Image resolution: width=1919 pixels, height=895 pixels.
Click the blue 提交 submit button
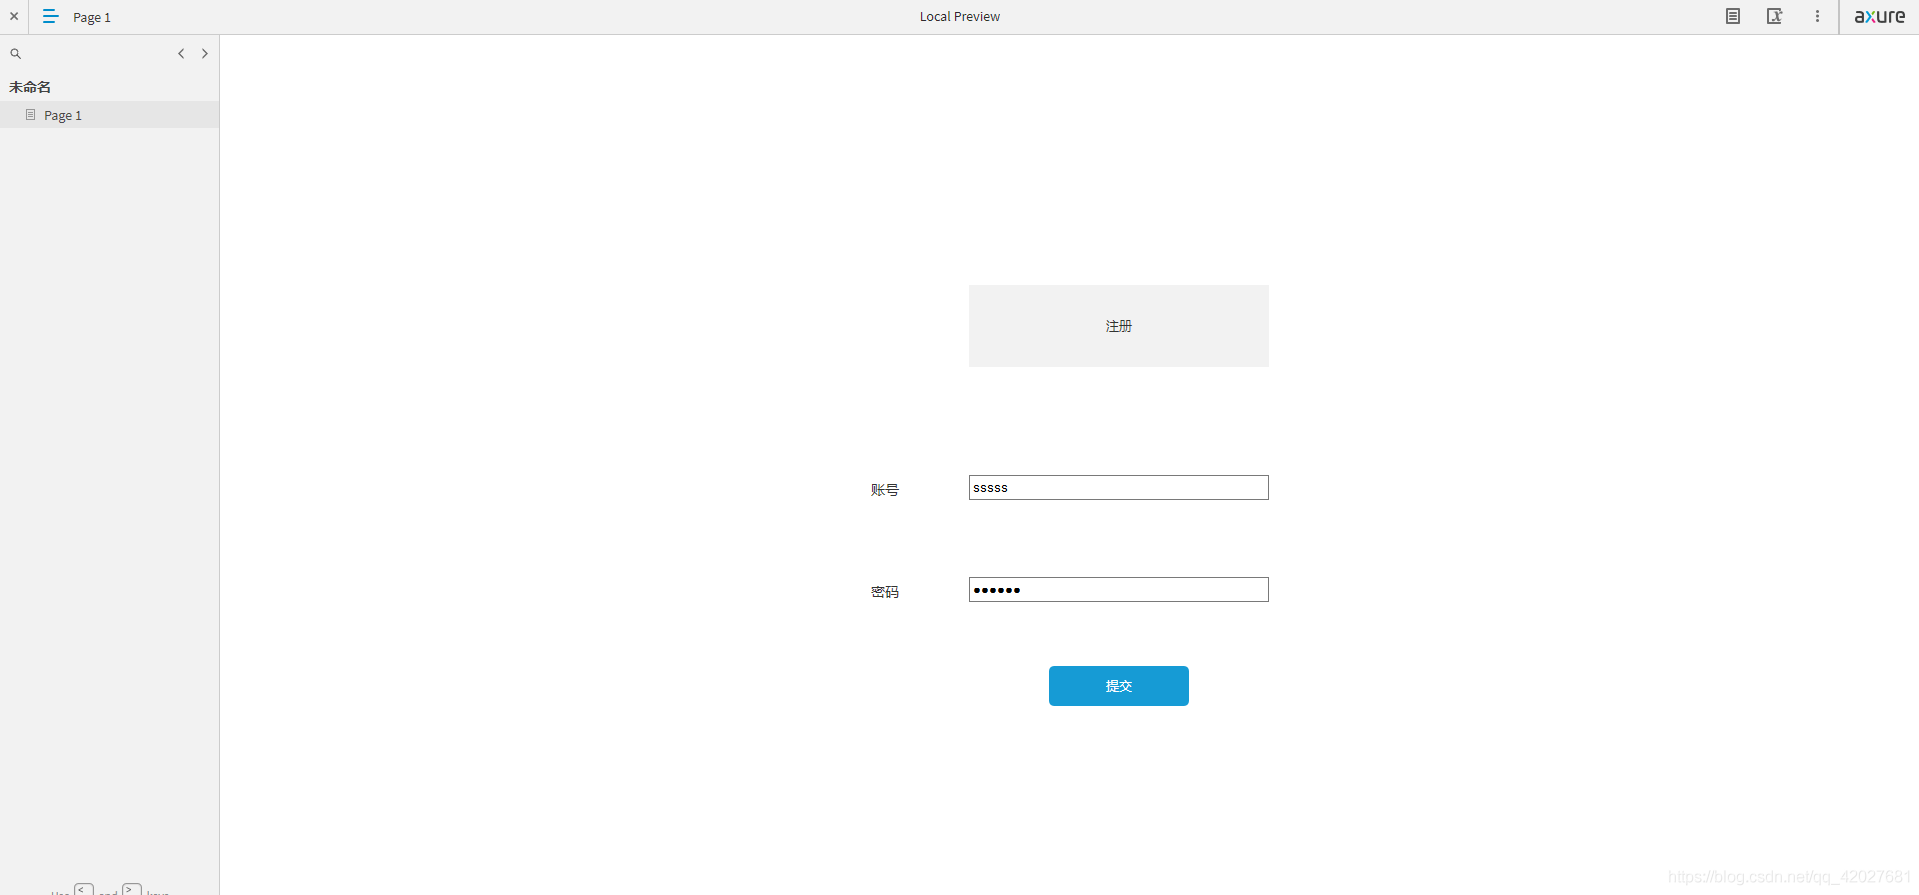tap(1118, 686)
